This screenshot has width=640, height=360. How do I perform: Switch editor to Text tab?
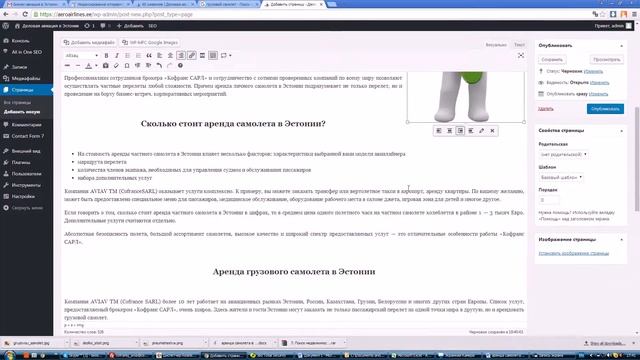519,45
